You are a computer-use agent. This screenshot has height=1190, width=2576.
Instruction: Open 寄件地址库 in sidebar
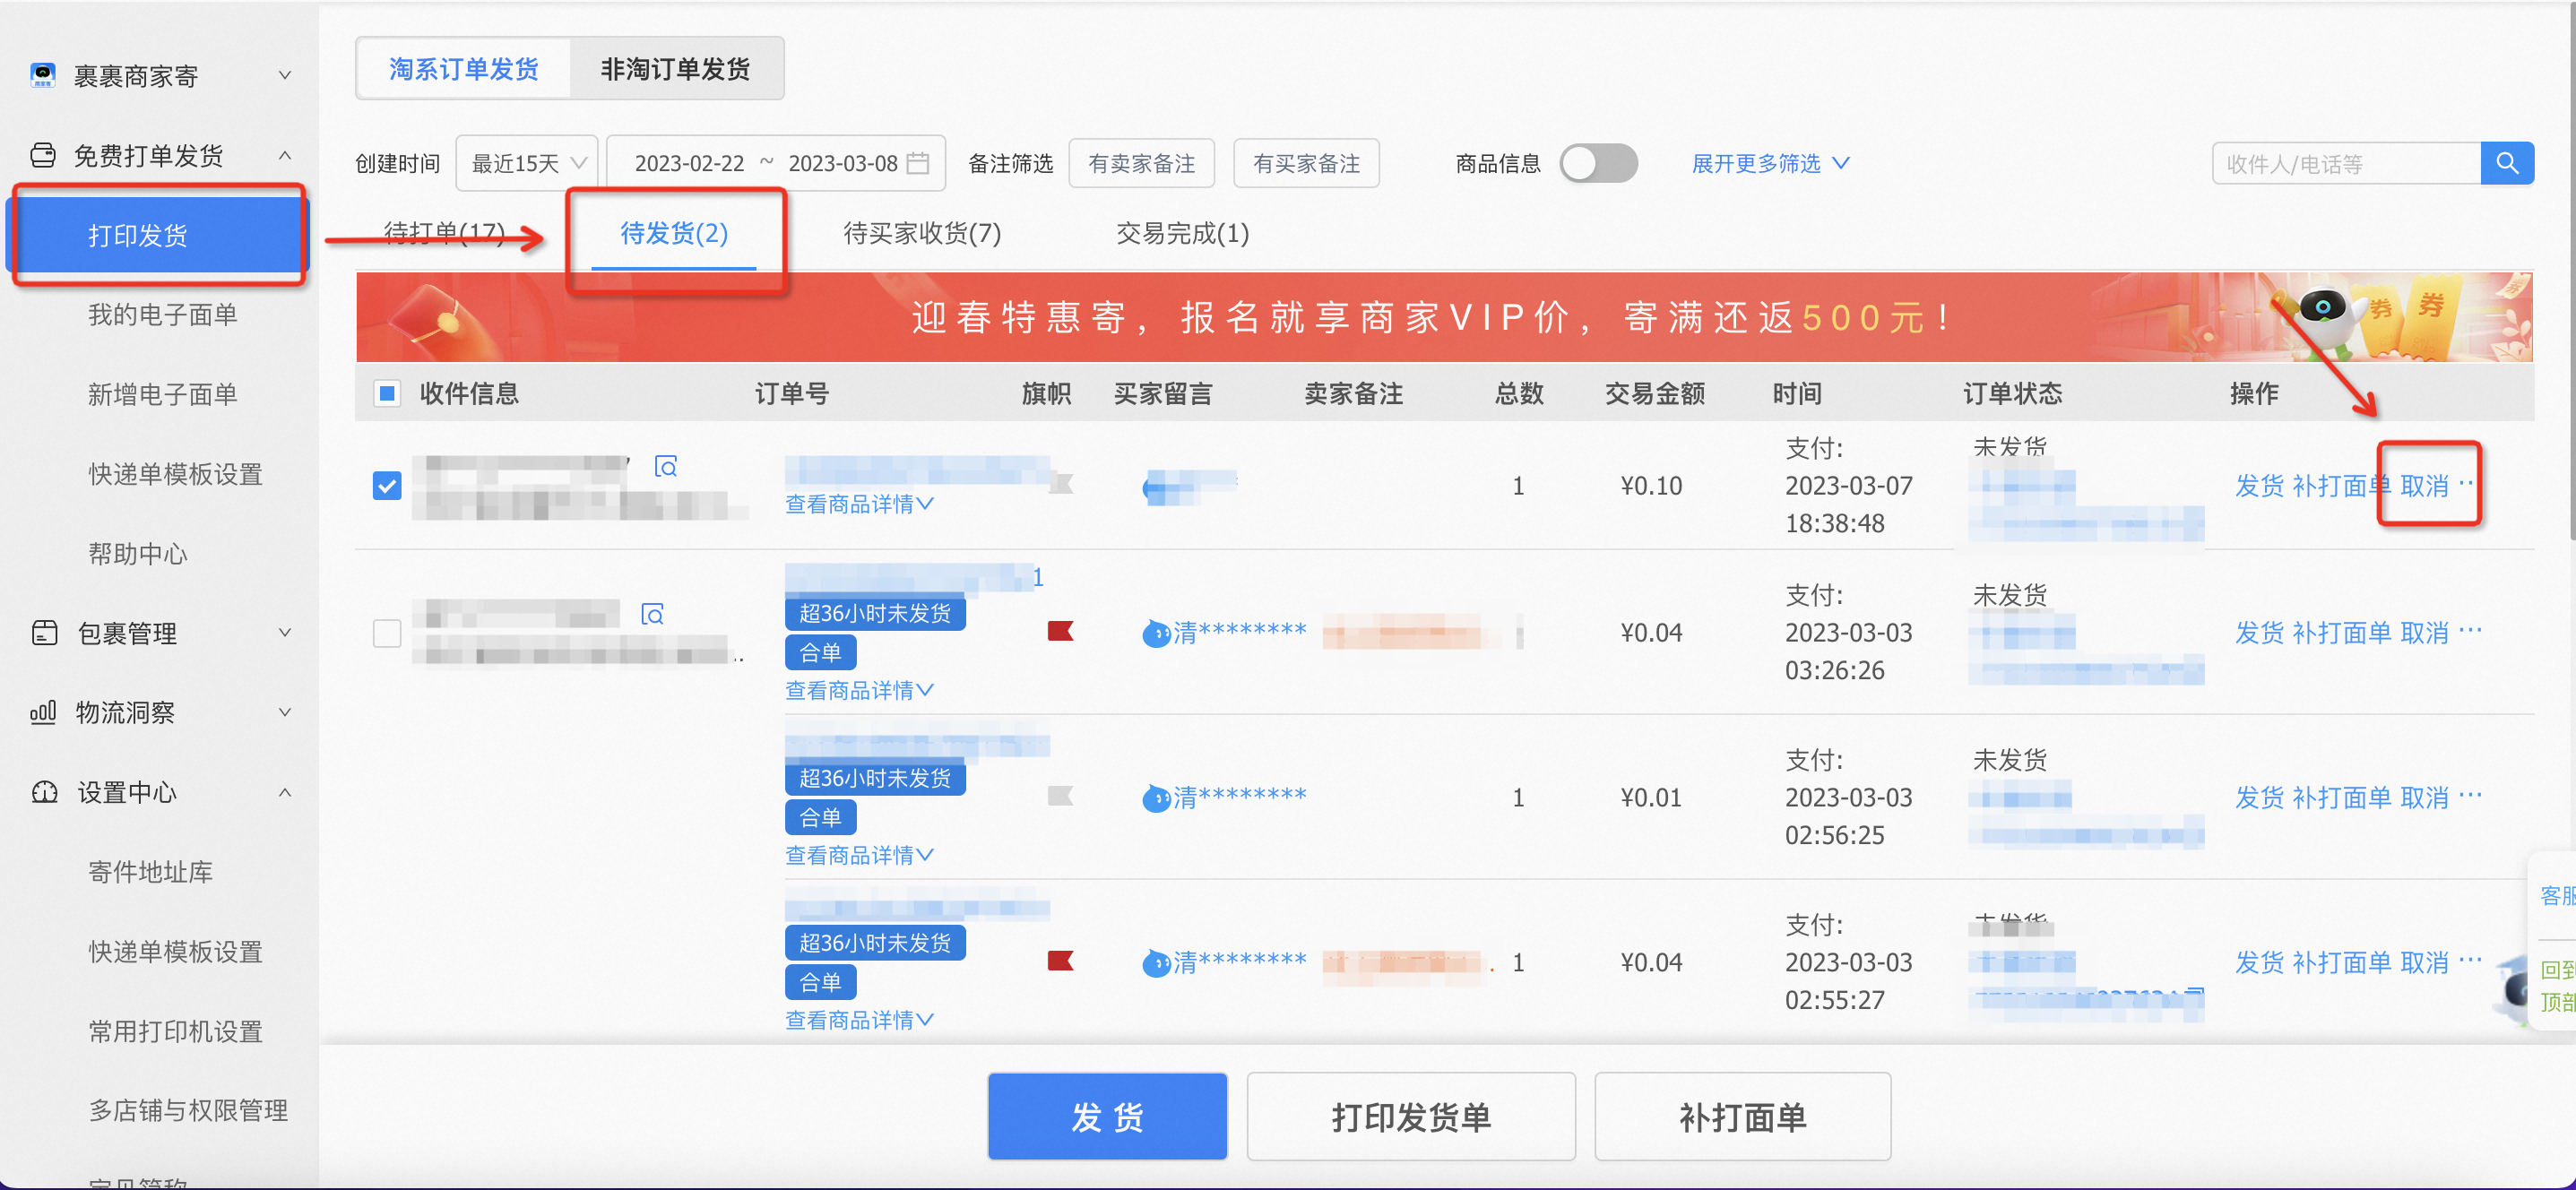(x=150, y=872)
